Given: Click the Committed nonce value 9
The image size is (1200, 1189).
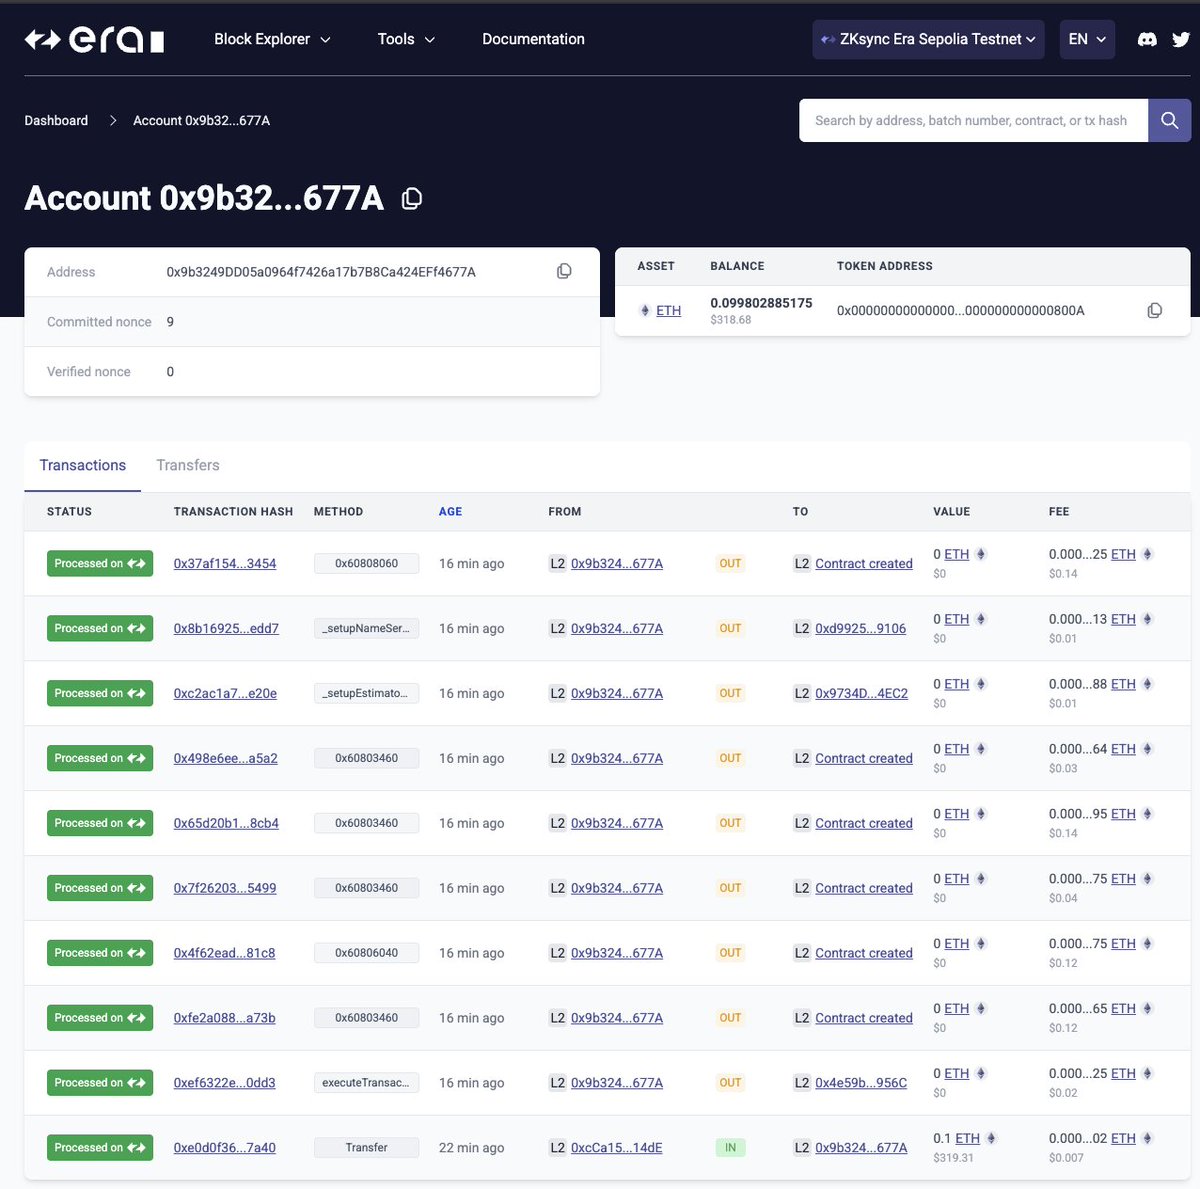Looking at the screenshot, I should point(170,322).
